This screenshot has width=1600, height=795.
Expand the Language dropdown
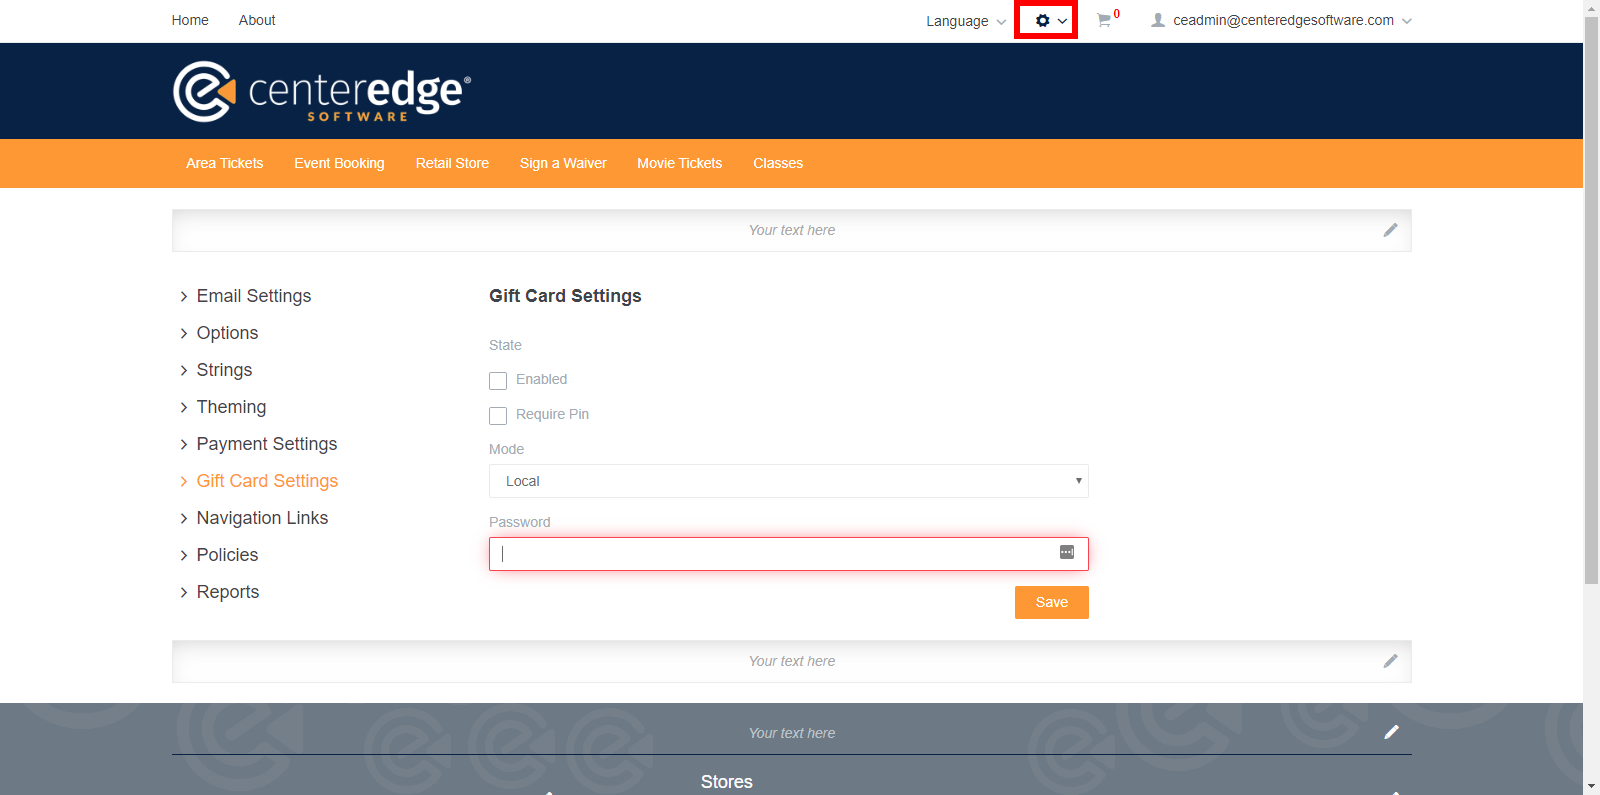click(x=965, y=21)
